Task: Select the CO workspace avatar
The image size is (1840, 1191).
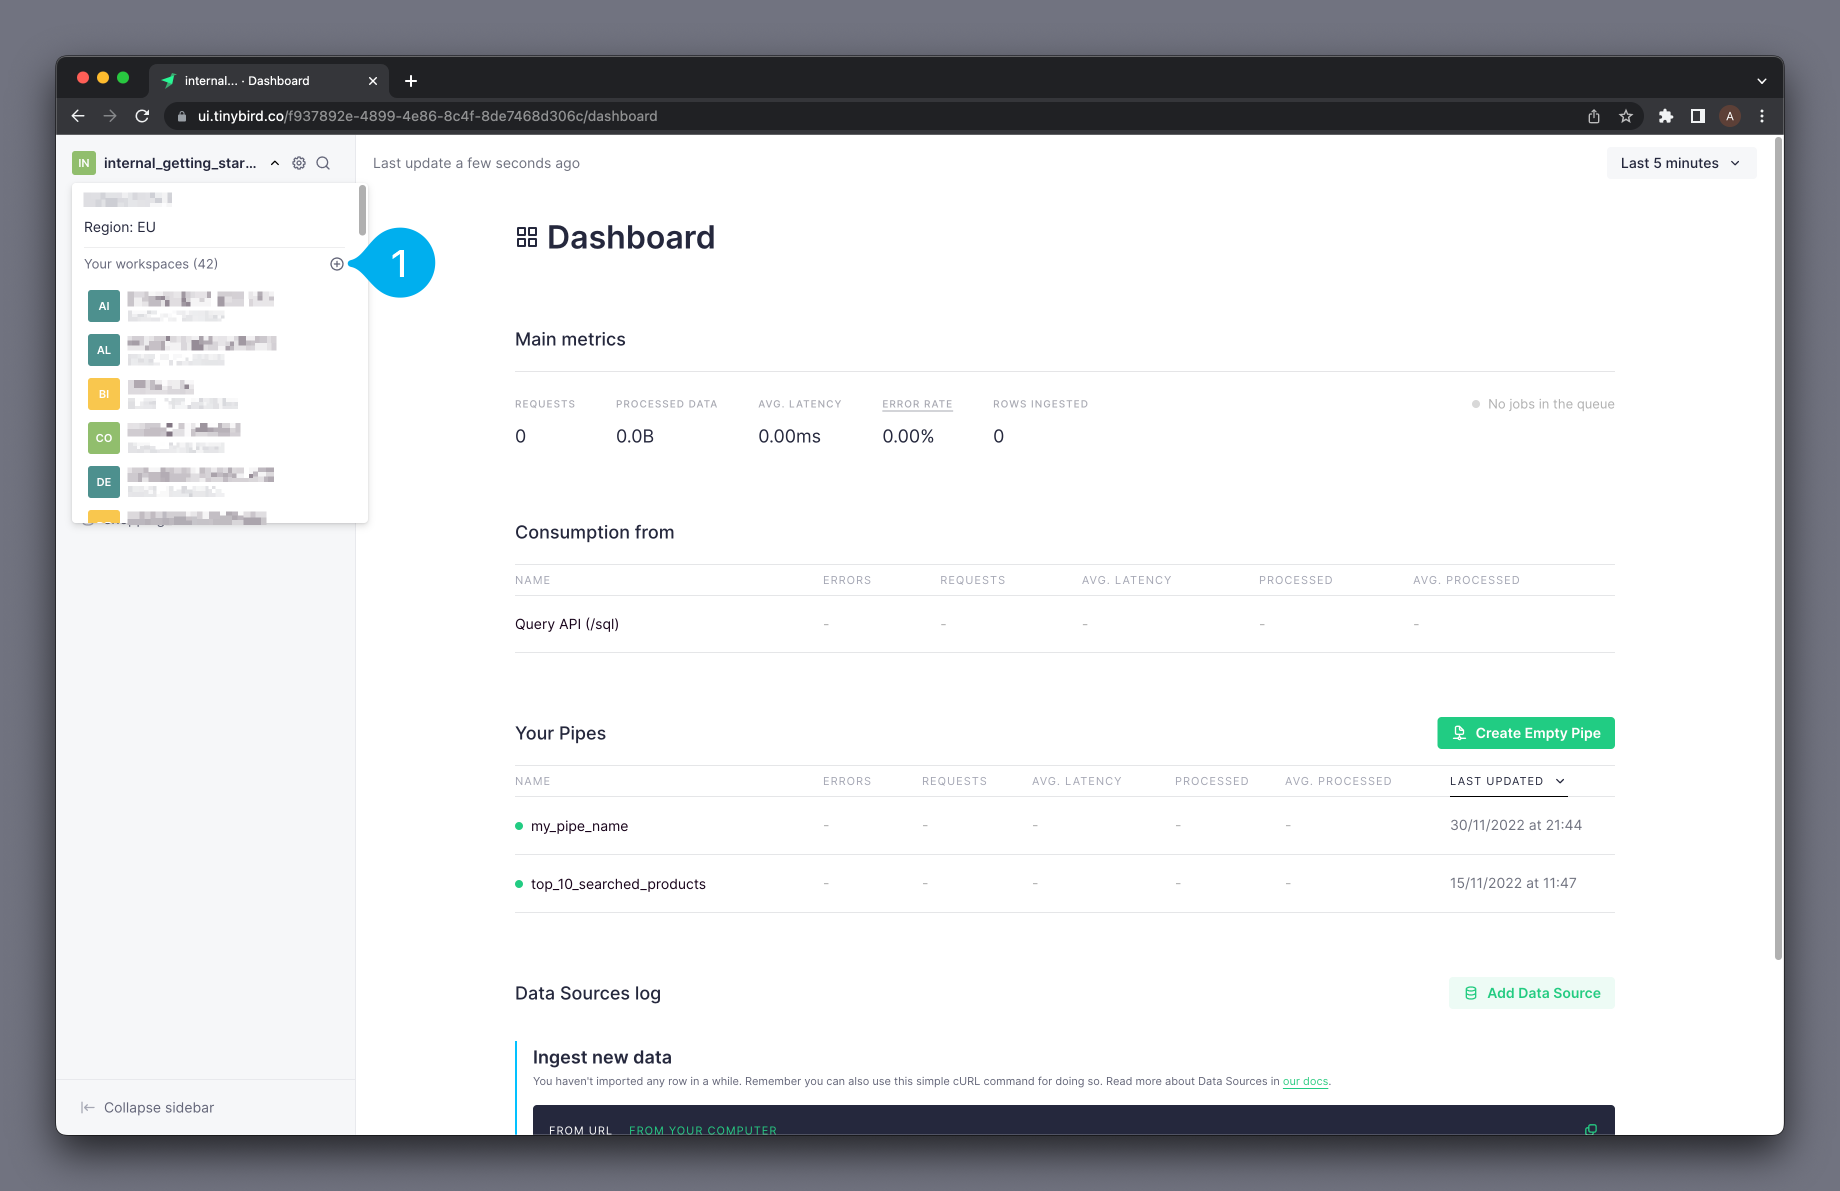Action: tap(104, 438)
